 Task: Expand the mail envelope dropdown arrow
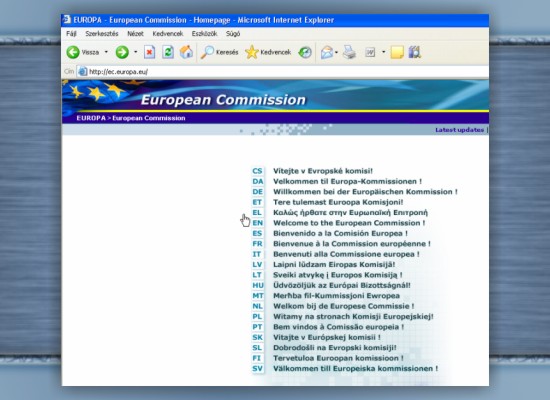tap(336, 53)
